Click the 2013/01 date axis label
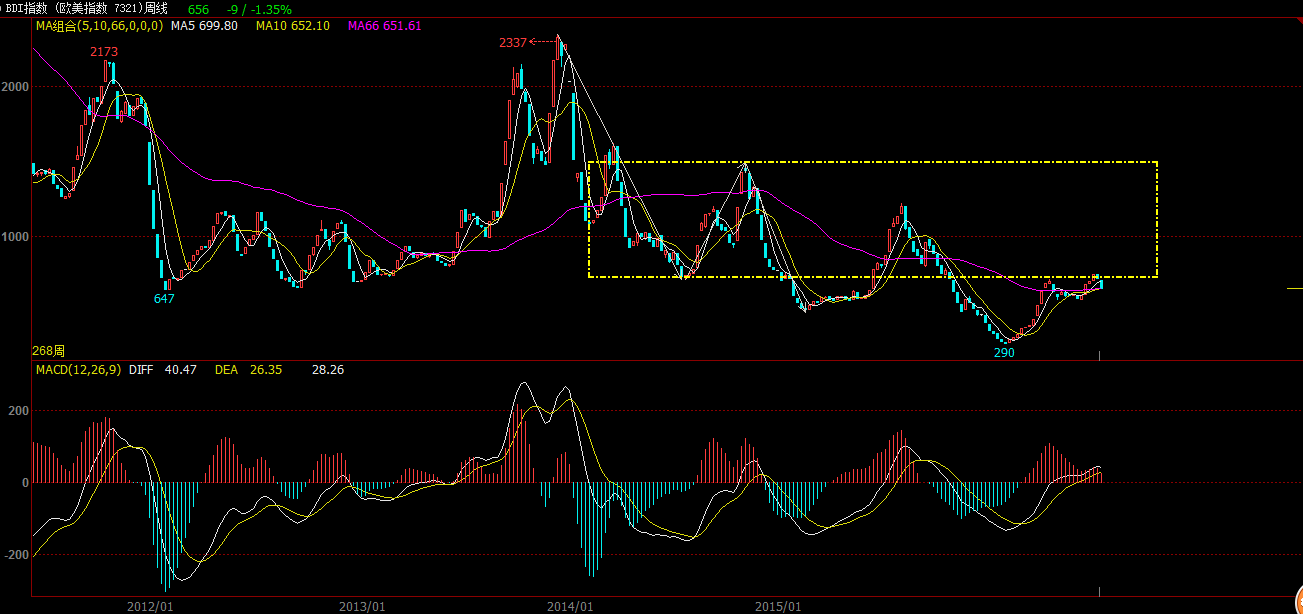The image size is (1303, 614). (x=362, y=606)
